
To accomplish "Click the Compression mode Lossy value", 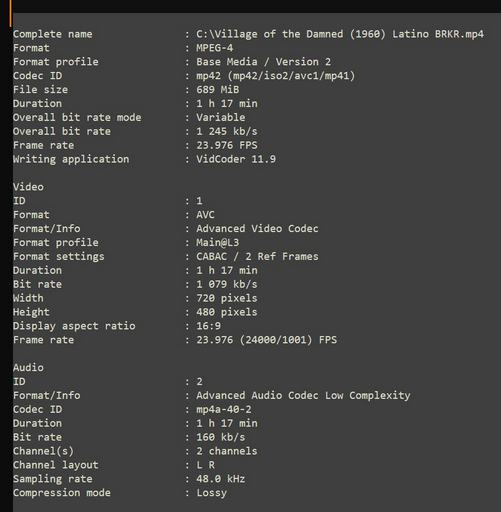I will (211, 493).
